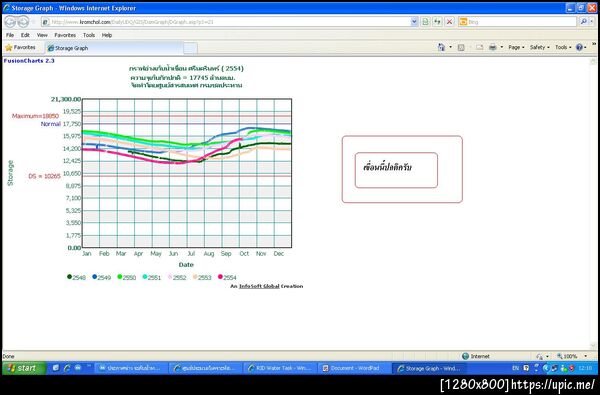Viewport: 600px width, 395px height.
Task: Click the Feeds icon in command bar
Action: 461,47
